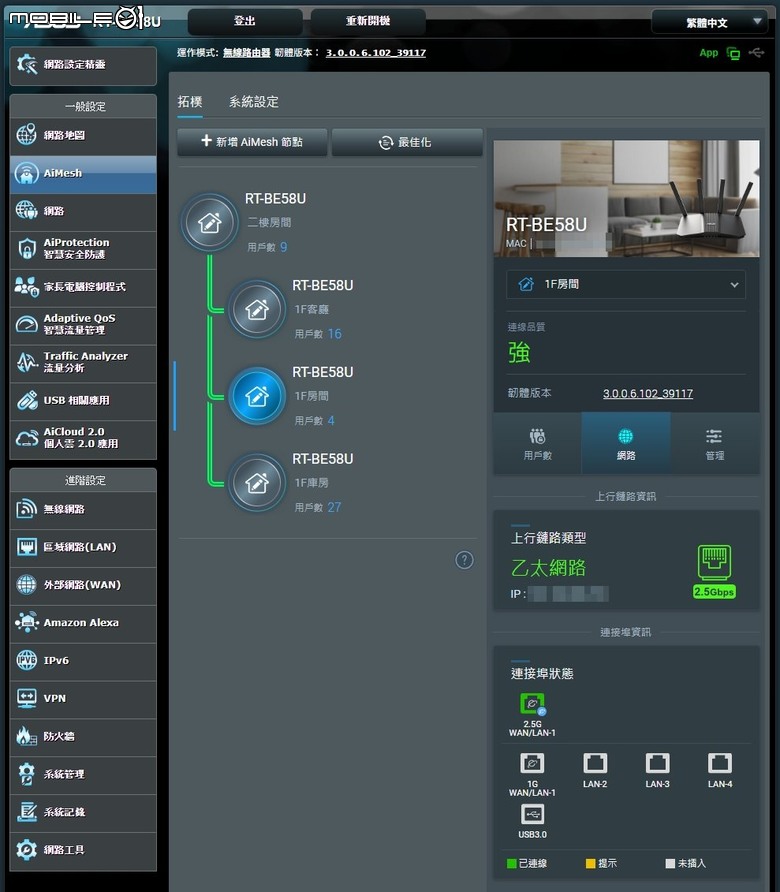The width and height of the screenshot is (780, 892).
Task: Click the green ethernet uplink icon
Action: click(x=714, y=562)
